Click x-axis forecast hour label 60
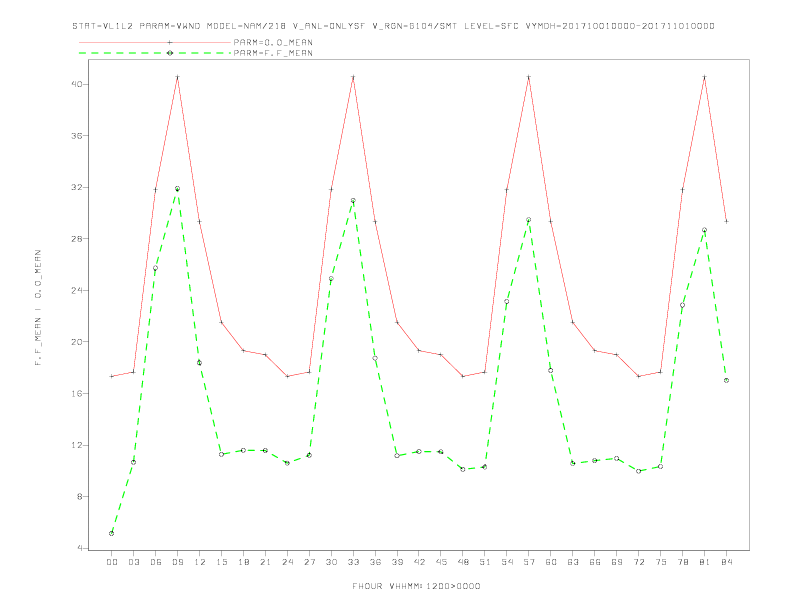Viewport: 792px width, 612px height. pyautogui.click(x=551, y=562)
